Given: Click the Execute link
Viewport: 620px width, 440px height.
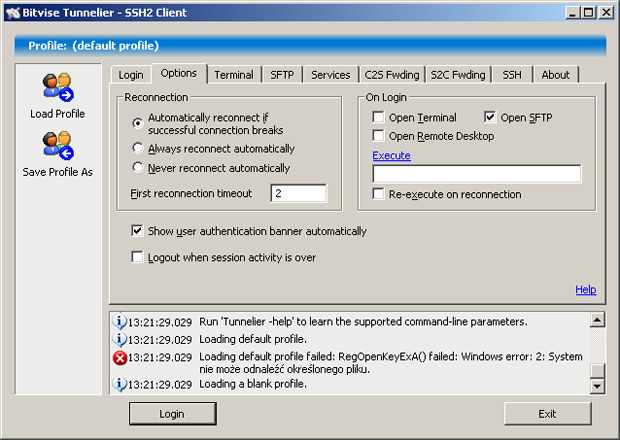Looking at the screenshot, I should click(x=391, y=156).
